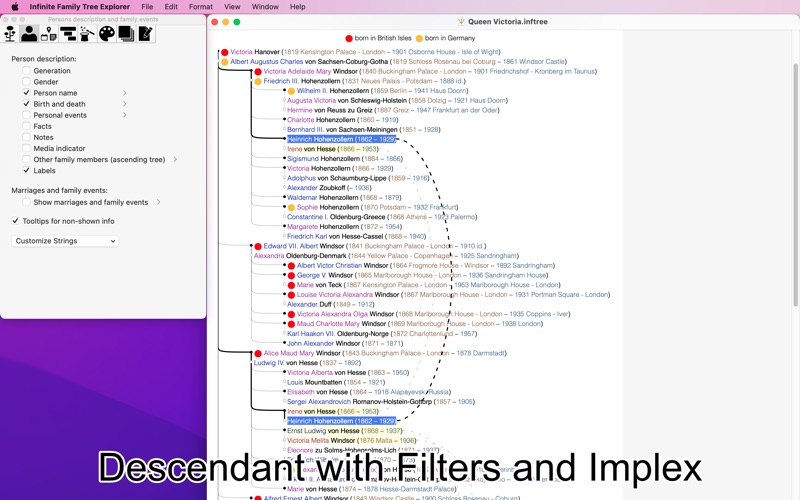Select Wilhelm II. Hohenzollern in the tree

pyautogui.click(x=383, y=91)
